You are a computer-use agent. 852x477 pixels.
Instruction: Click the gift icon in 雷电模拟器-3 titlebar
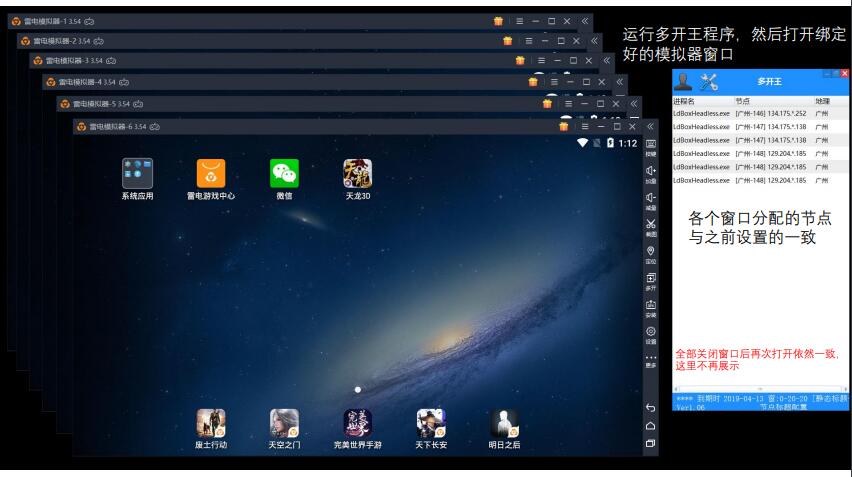(520, 60)
